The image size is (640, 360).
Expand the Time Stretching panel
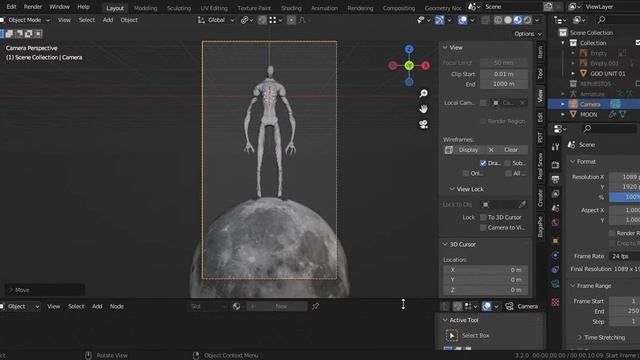580,338
